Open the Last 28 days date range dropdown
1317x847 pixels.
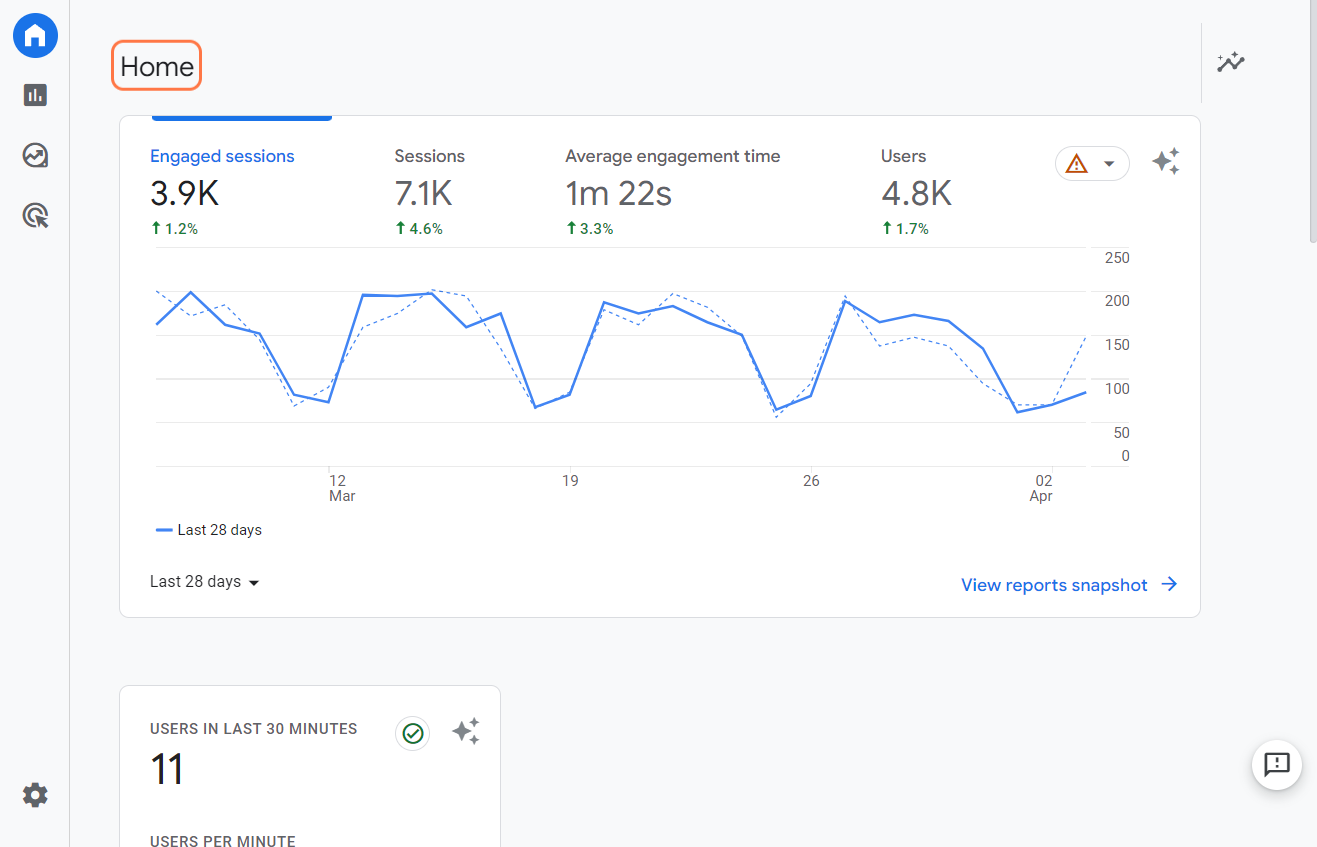click(x=205, y=582)
